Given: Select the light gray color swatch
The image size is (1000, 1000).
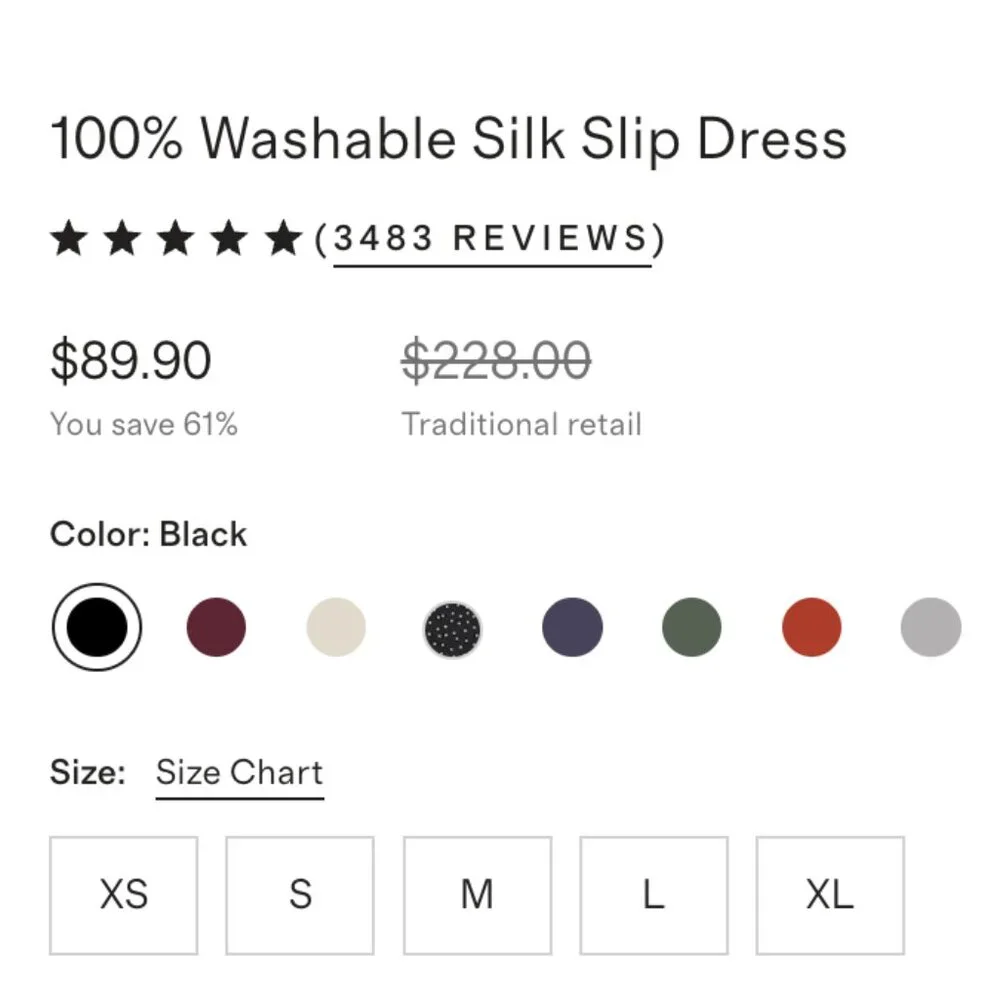Looking at the screenshot, I should (x=930, y=627).
